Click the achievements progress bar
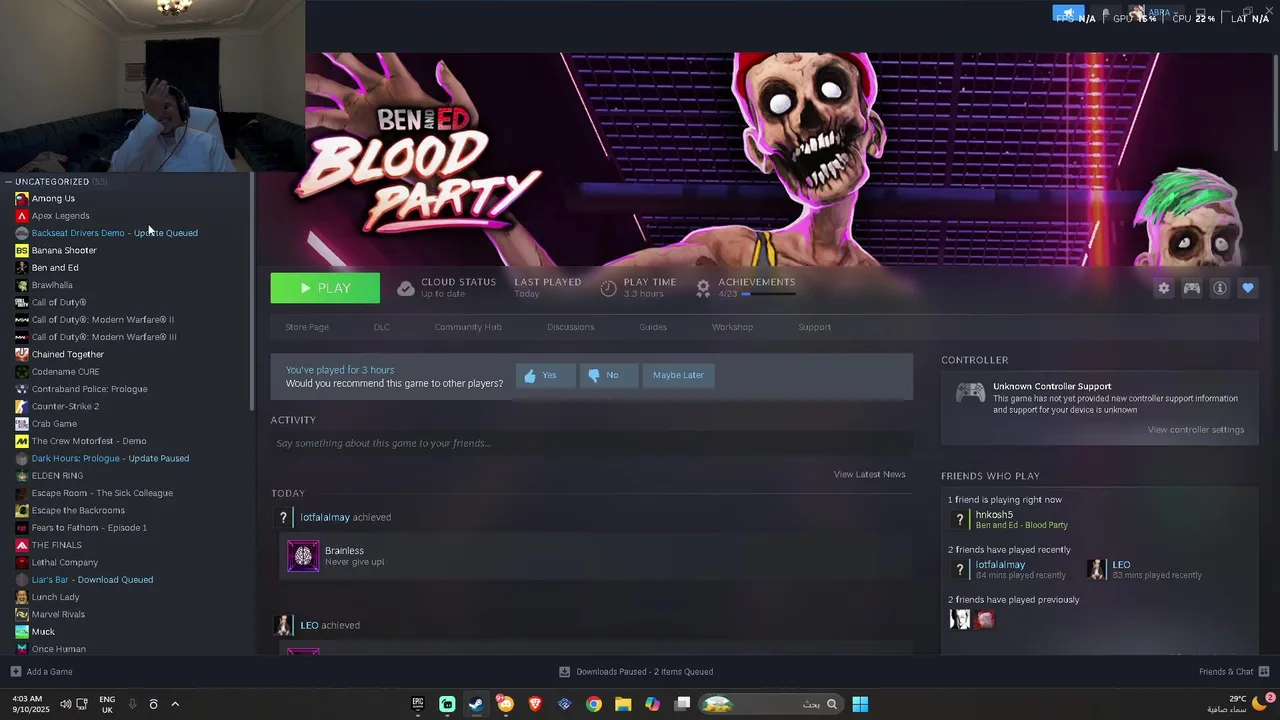 coord(768,294)
